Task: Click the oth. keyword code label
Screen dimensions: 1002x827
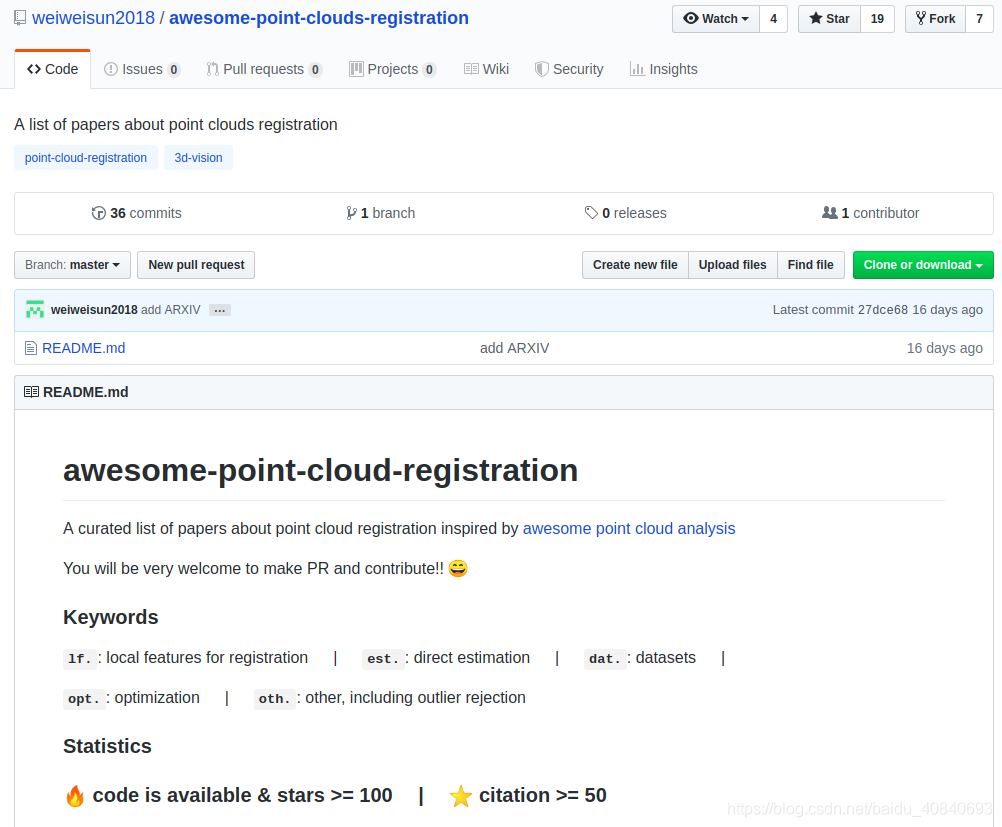Action: point(274,699)
